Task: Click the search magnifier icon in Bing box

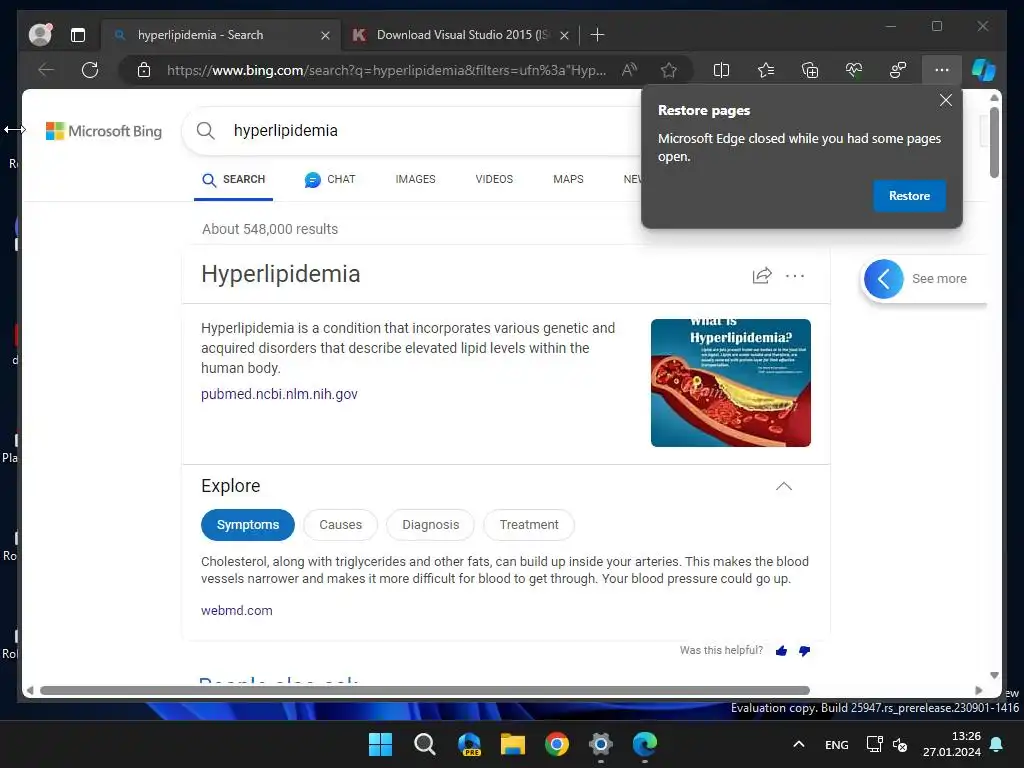Action: (206, 131)
